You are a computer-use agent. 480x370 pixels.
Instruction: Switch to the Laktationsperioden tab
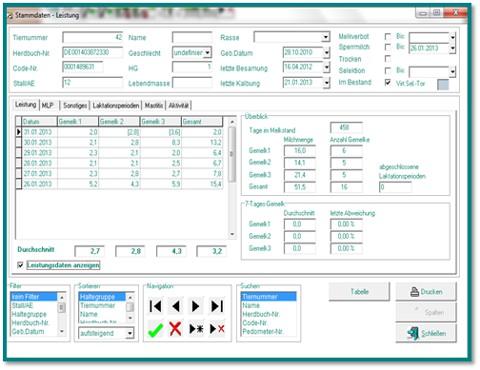click(x=116, y=106)
